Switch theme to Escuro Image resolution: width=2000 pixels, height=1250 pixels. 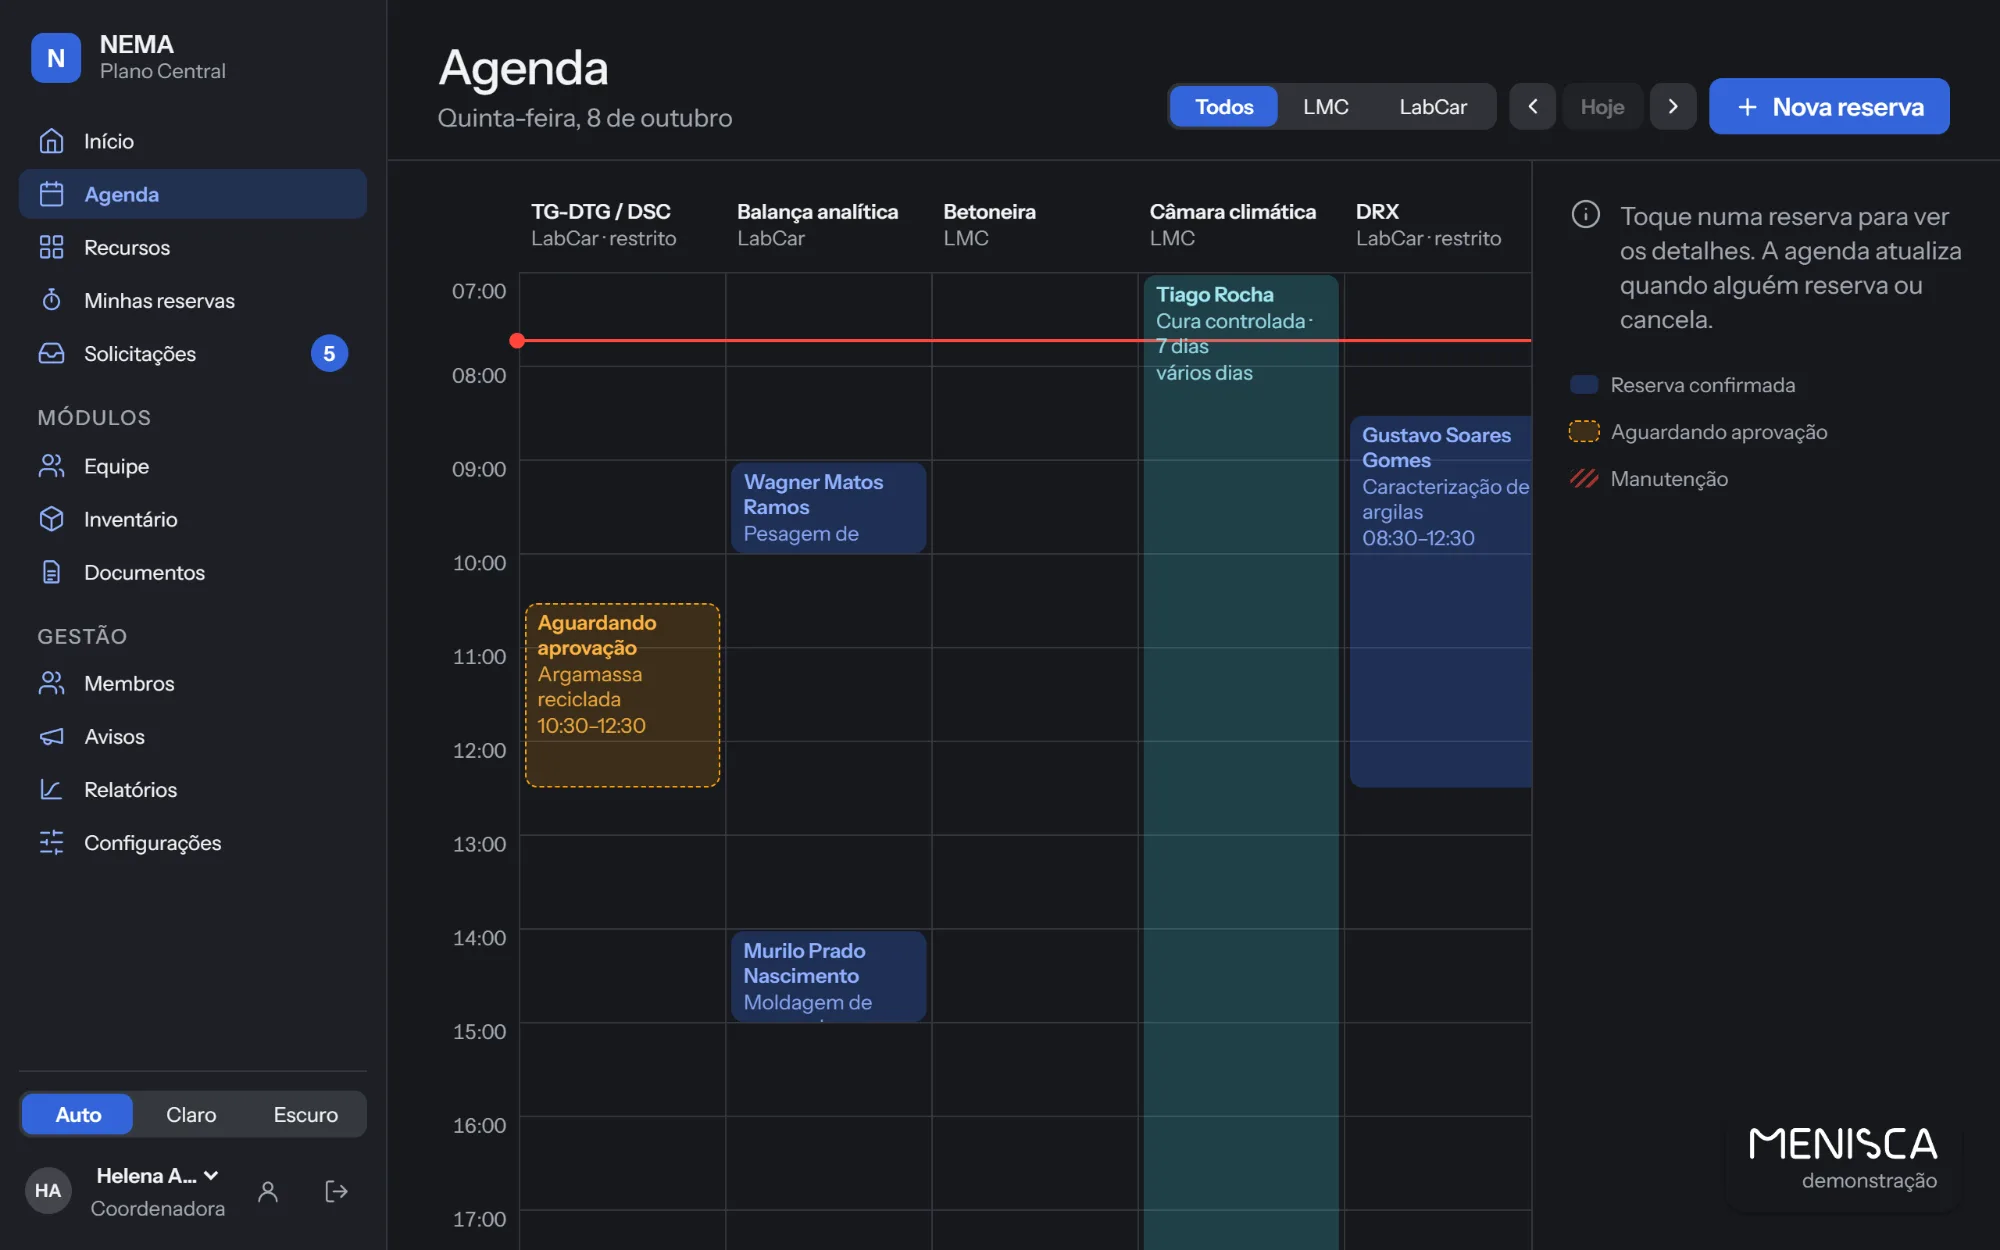(305, 1114)
